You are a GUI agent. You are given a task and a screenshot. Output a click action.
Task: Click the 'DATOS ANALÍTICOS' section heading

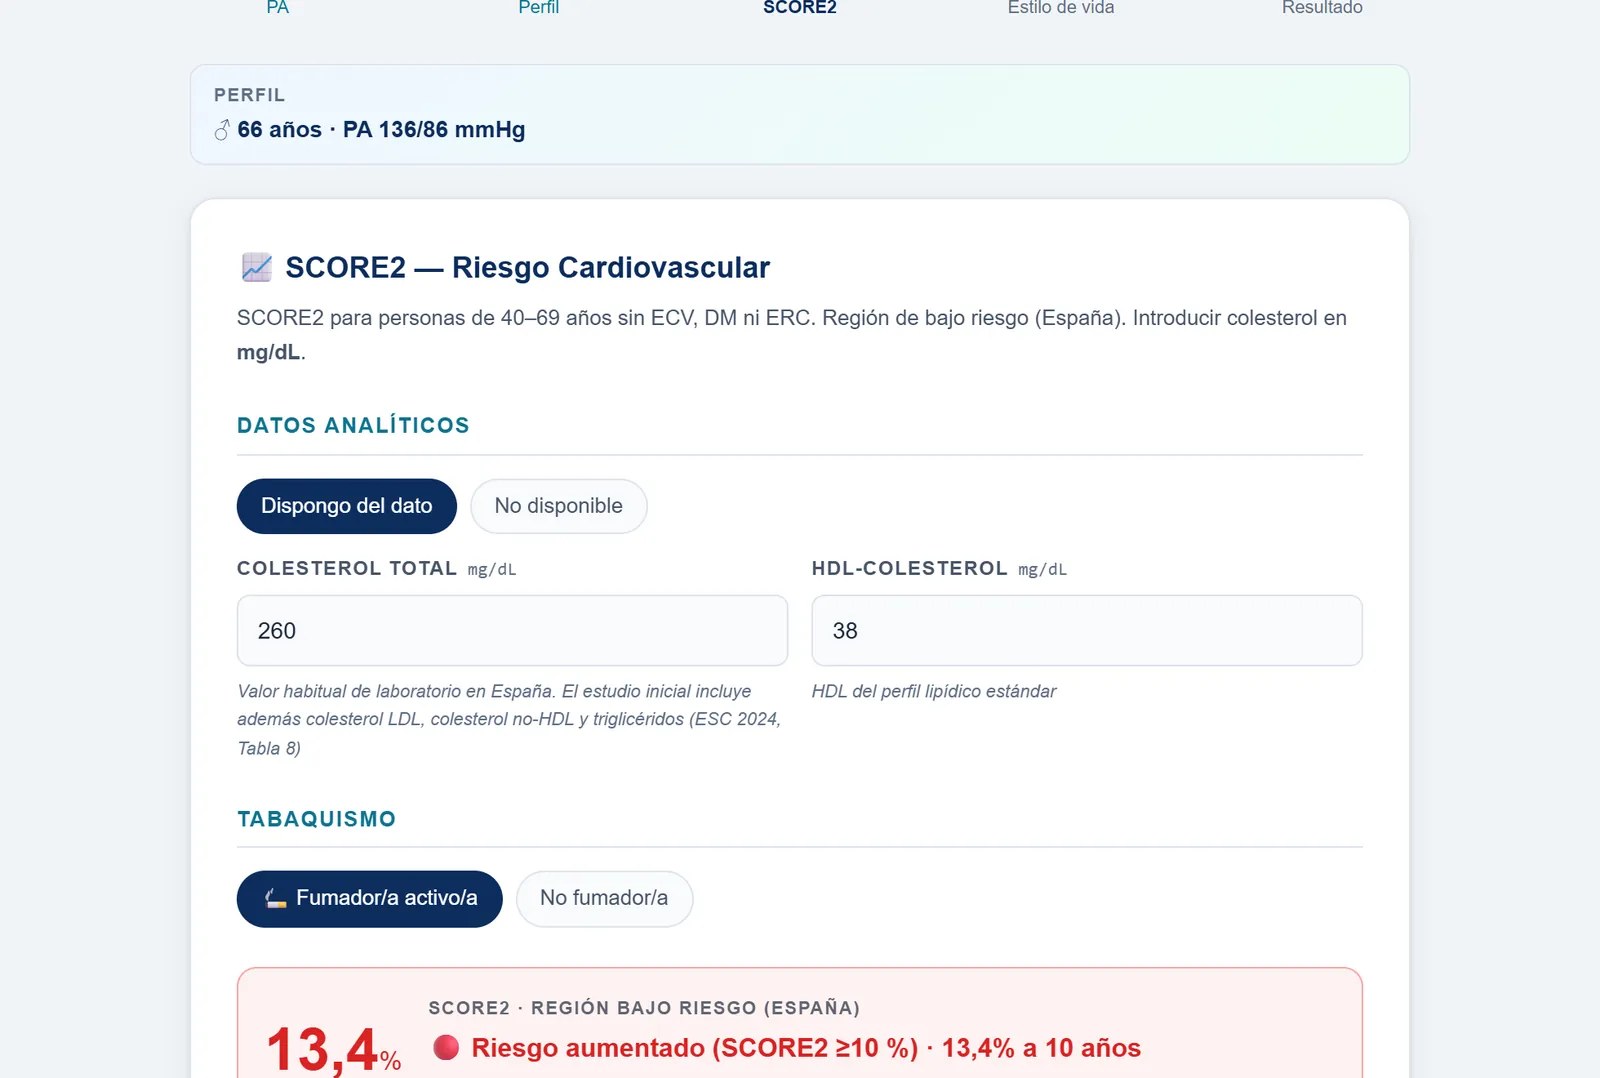(x=353, y=425)
